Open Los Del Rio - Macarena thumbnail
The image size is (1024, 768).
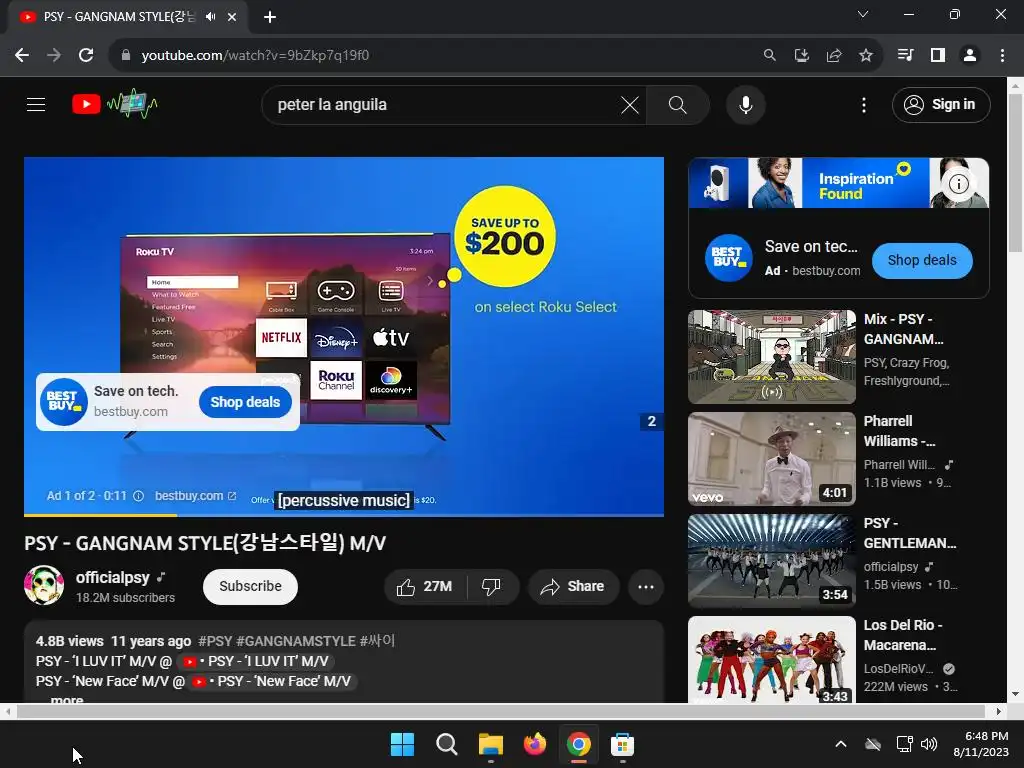point(771,660)
